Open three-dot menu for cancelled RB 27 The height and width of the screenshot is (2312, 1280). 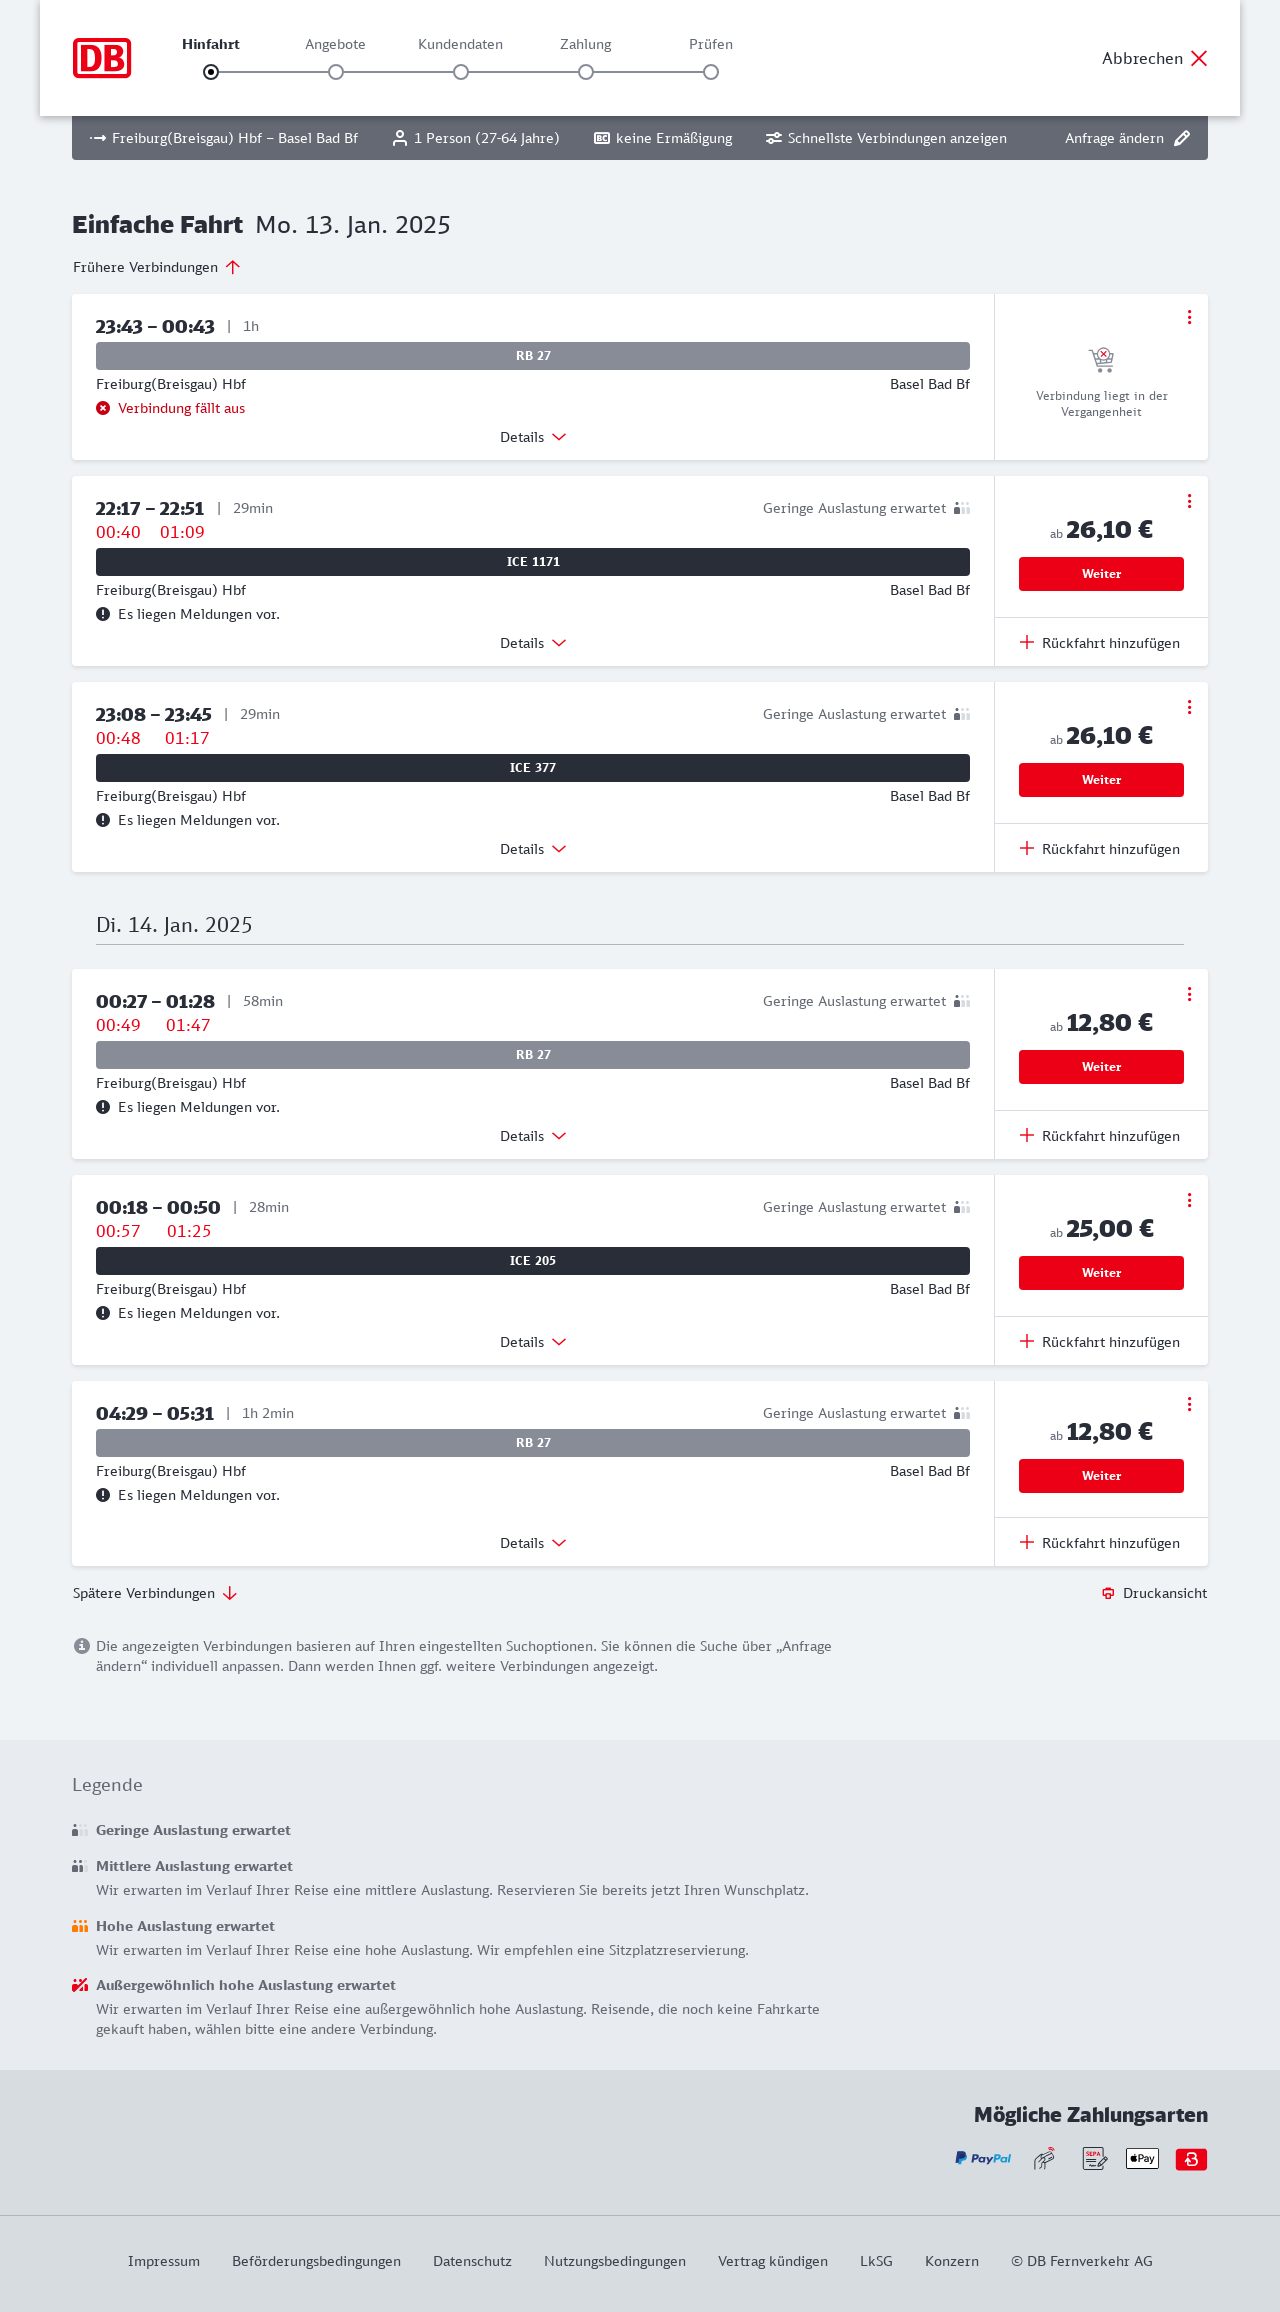1189,317
